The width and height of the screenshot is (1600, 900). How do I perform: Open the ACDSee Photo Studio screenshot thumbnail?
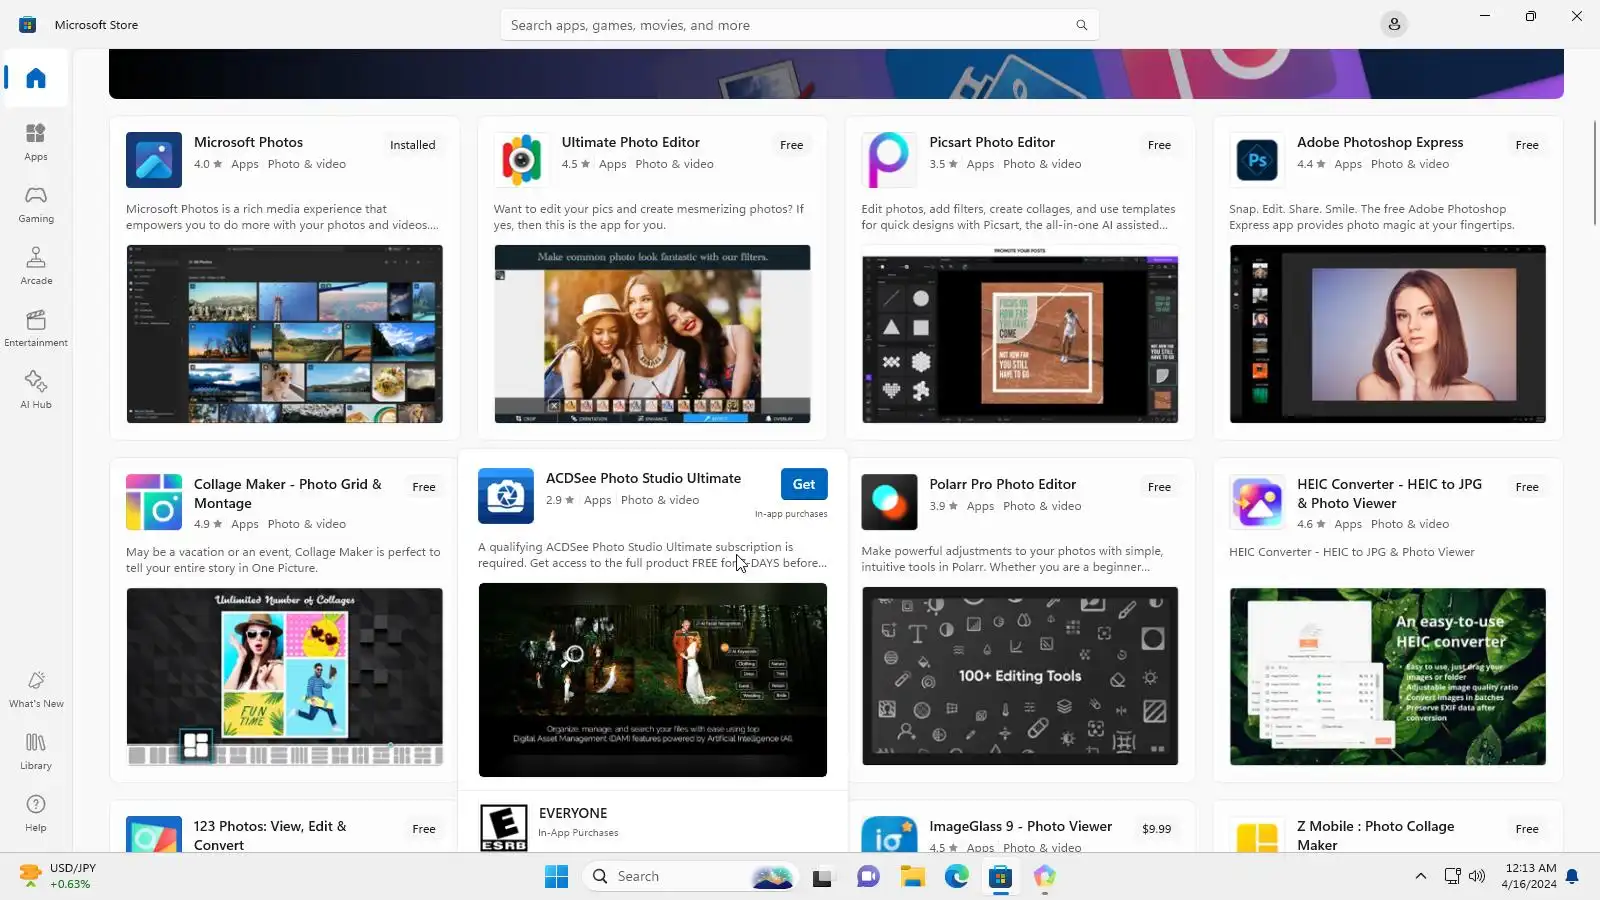click(653, 680)
